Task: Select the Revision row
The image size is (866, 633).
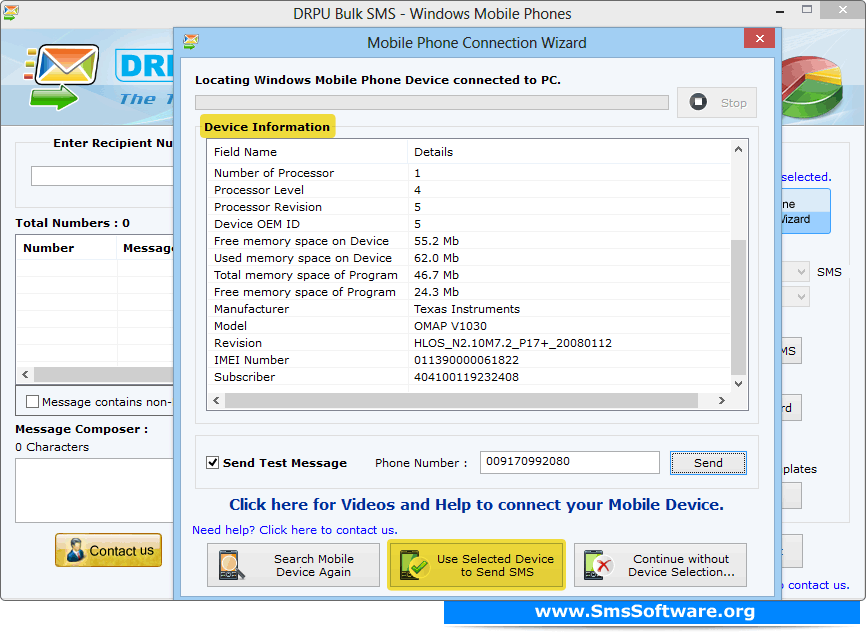Action: pyautogui.click(x=469, y=343)
